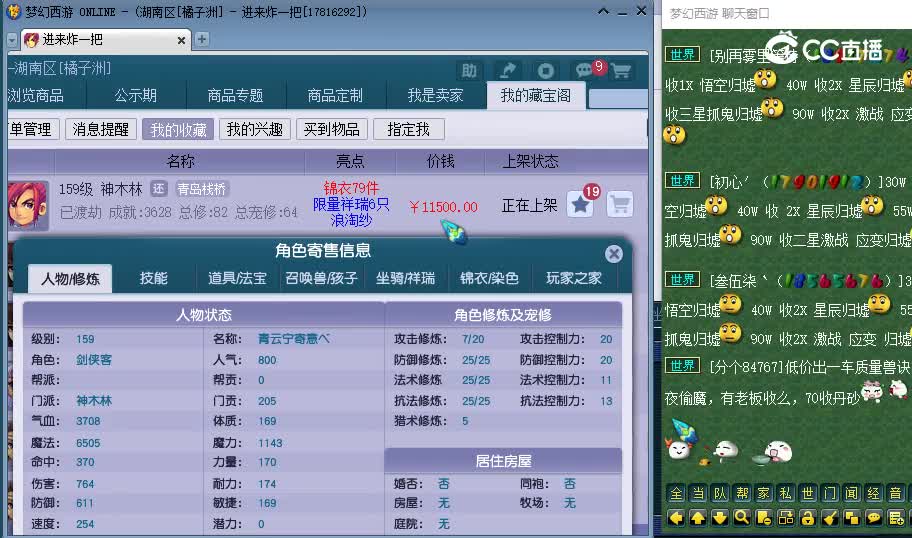This screenshot has height=538, width=912.
Task: Click the up arrow icon in the chat toolbar
Action: pos(697,517)
